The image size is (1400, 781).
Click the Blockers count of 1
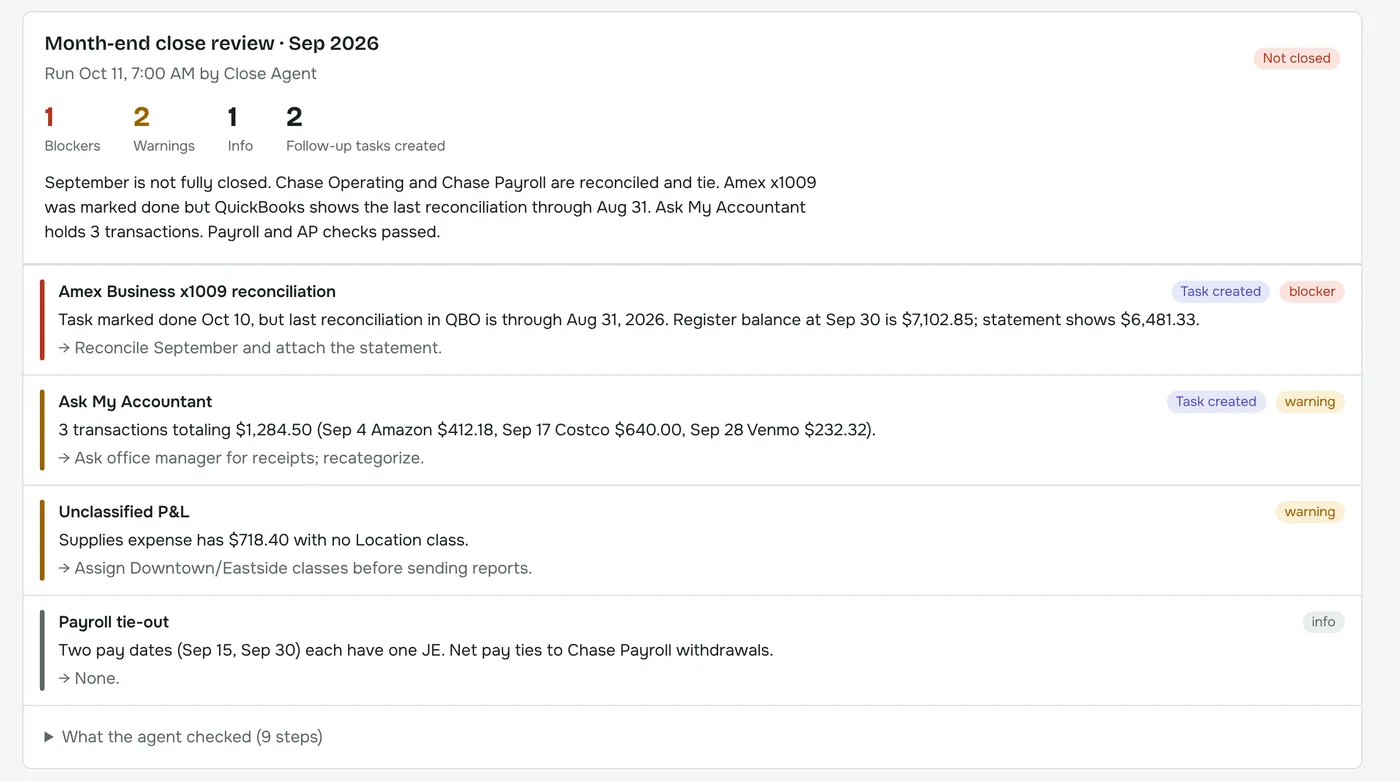point(49,117)
